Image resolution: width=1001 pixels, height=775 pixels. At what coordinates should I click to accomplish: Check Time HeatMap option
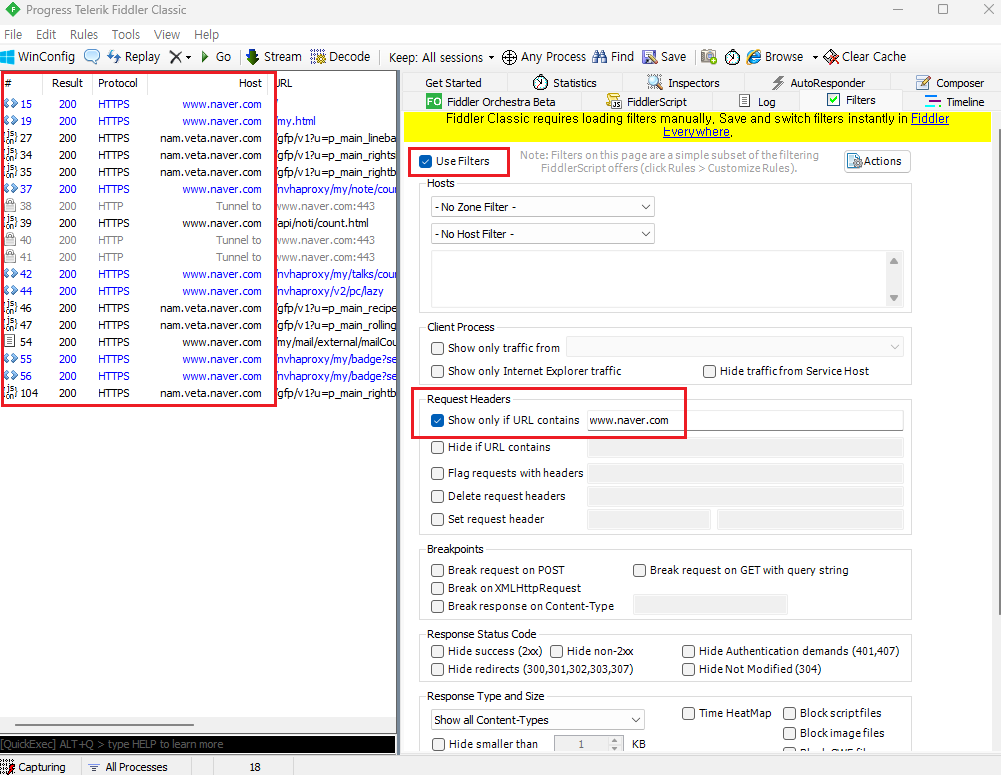688,713
